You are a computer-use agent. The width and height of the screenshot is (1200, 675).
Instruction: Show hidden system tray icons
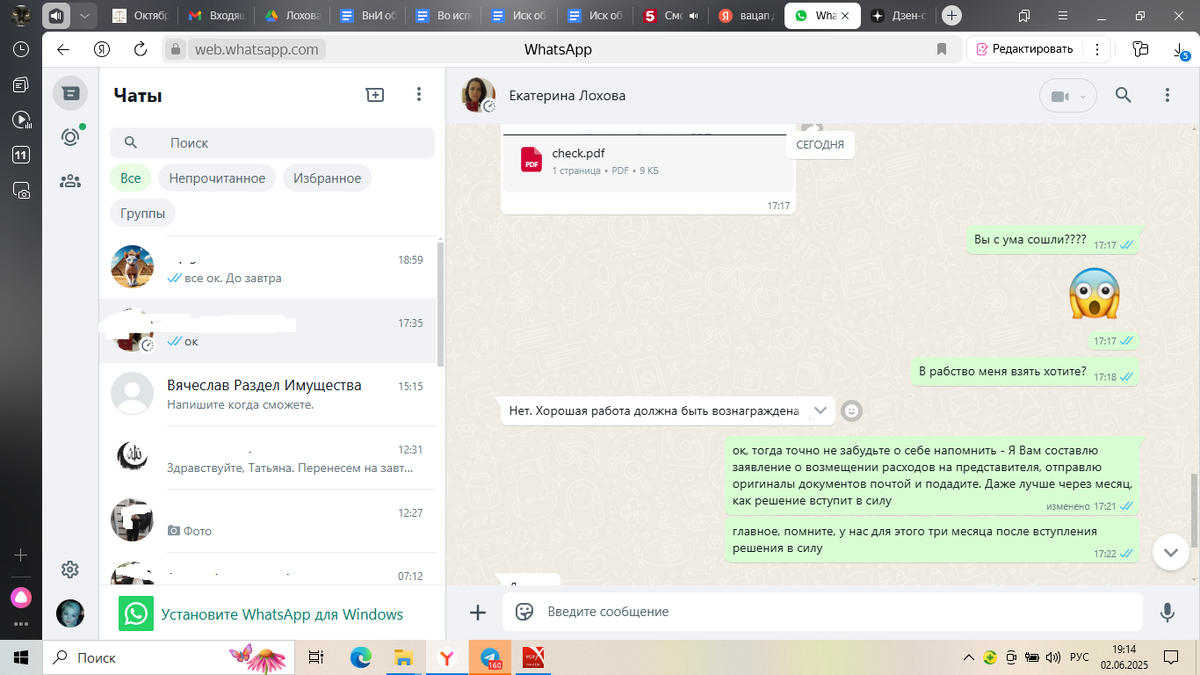[968, 657]
